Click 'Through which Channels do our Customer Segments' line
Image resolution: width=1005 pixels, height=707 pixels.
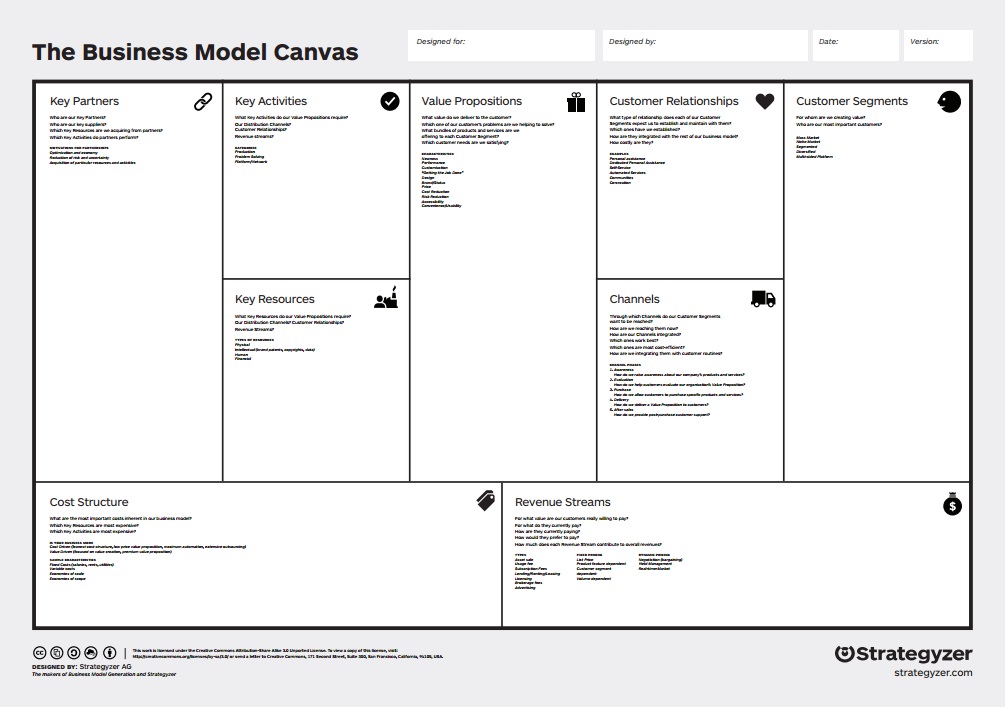pos(665,316)
